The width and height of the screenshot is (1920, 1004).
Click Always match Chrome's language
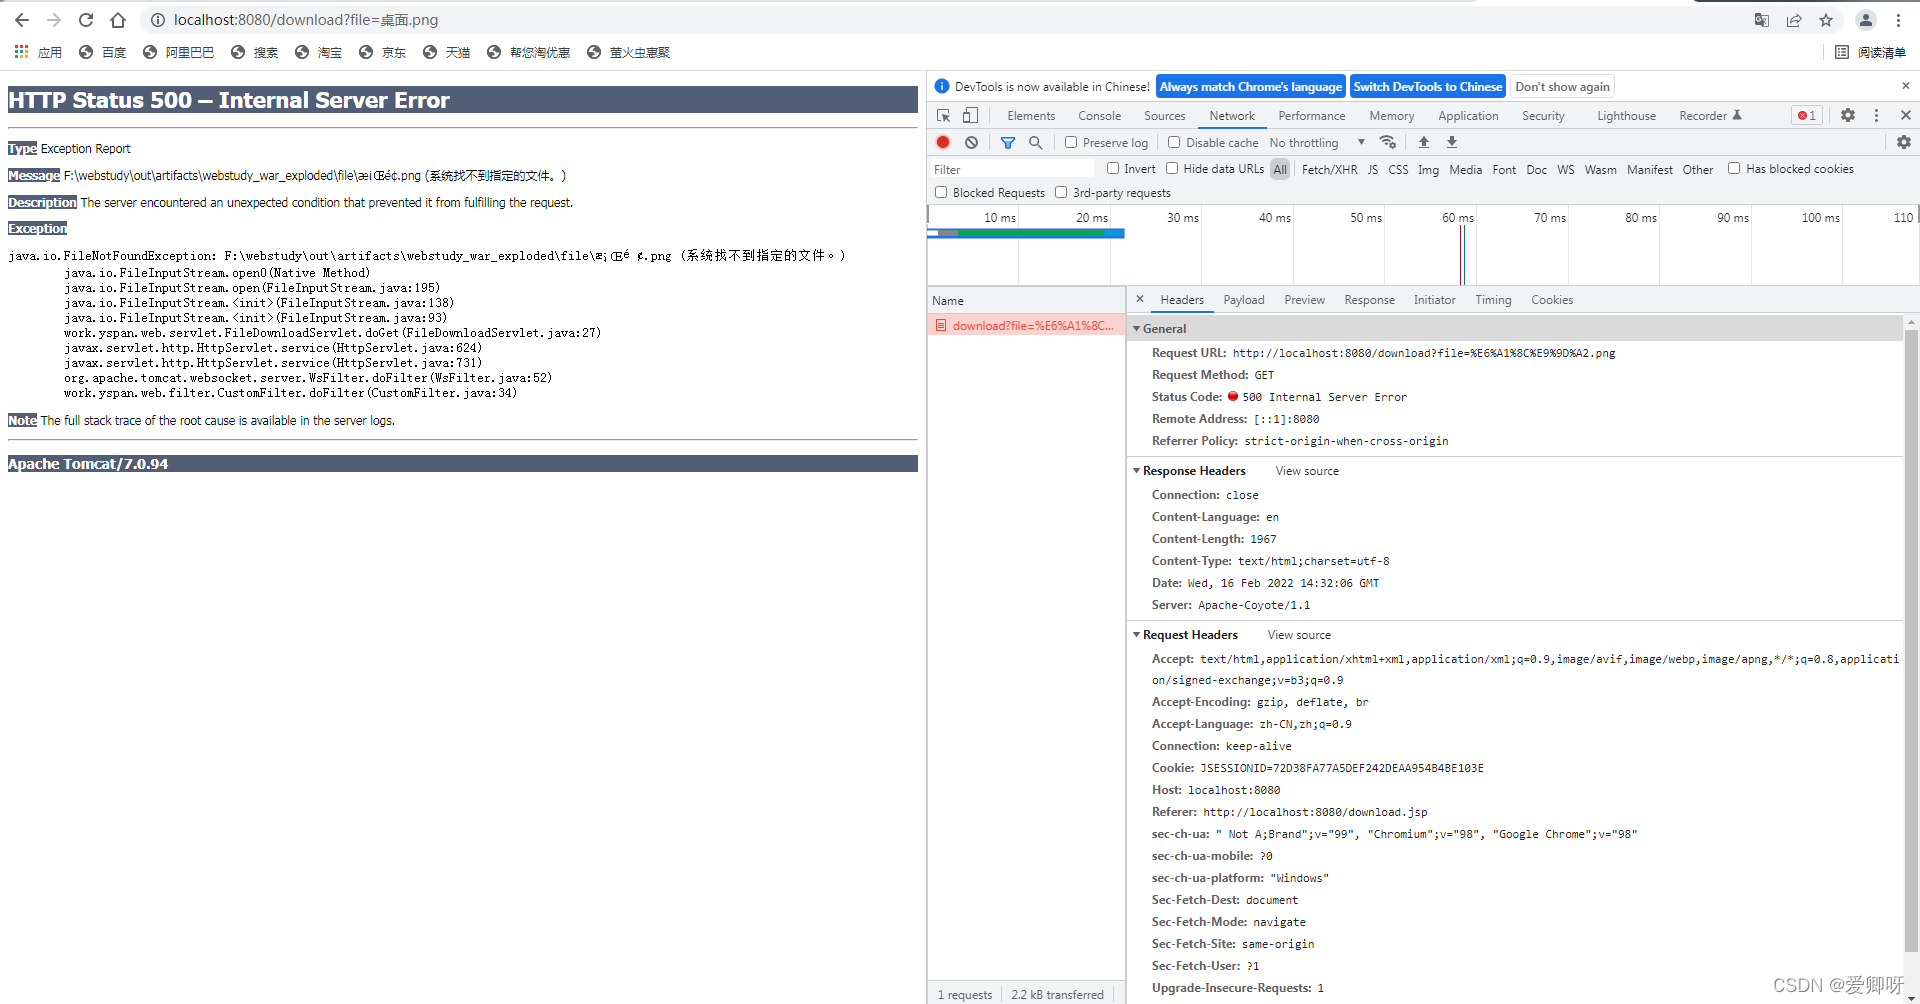[1250, 87]
